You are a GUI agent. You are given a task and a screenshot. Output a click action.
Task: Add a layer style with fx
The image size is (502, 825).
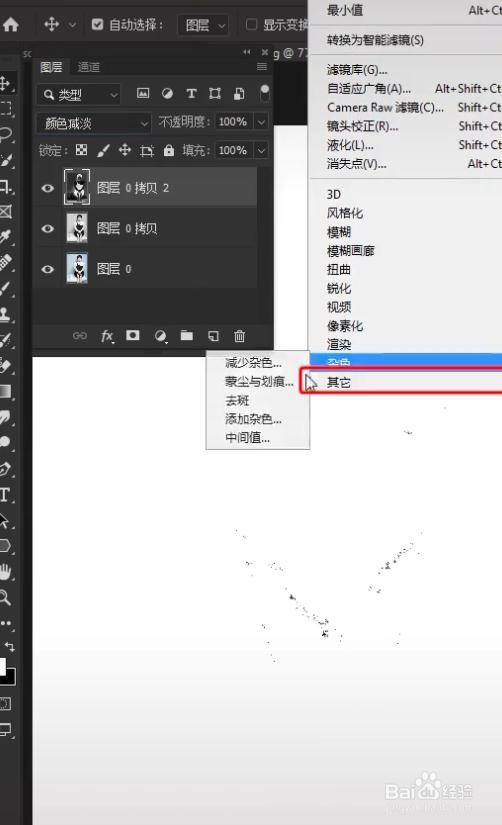pyautogui.click(x=107, y=336)
